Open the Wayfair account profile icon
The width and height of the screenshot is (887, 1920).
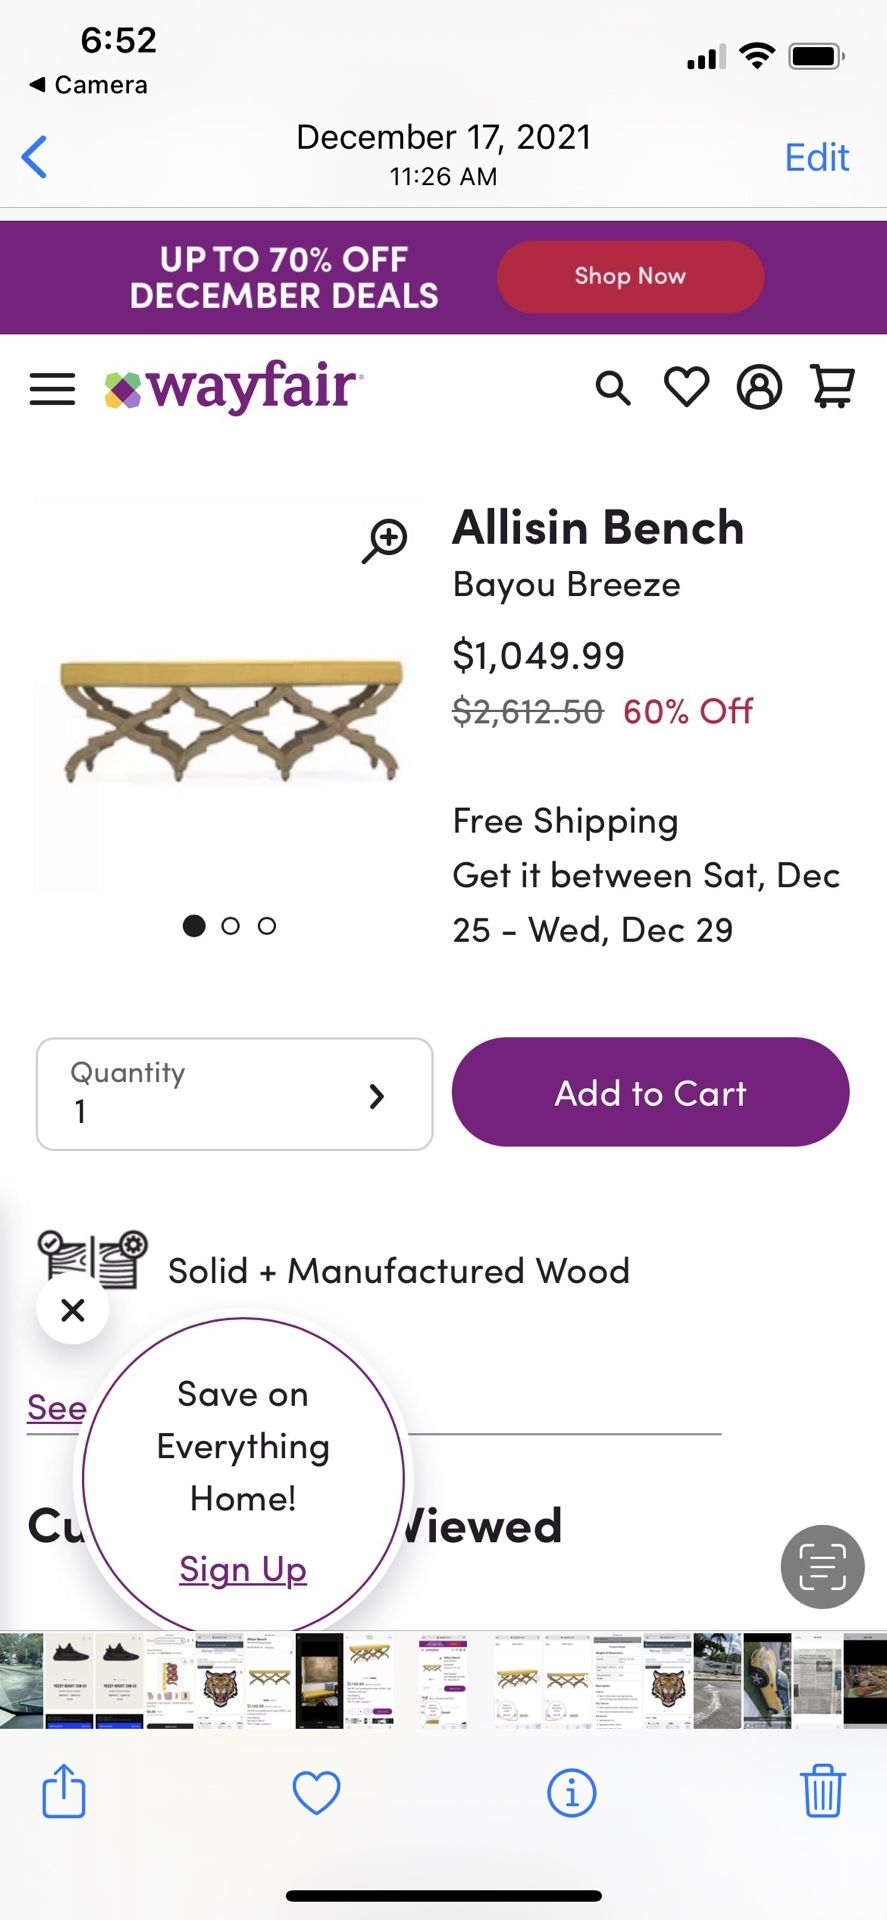click(x=759, y=387)
